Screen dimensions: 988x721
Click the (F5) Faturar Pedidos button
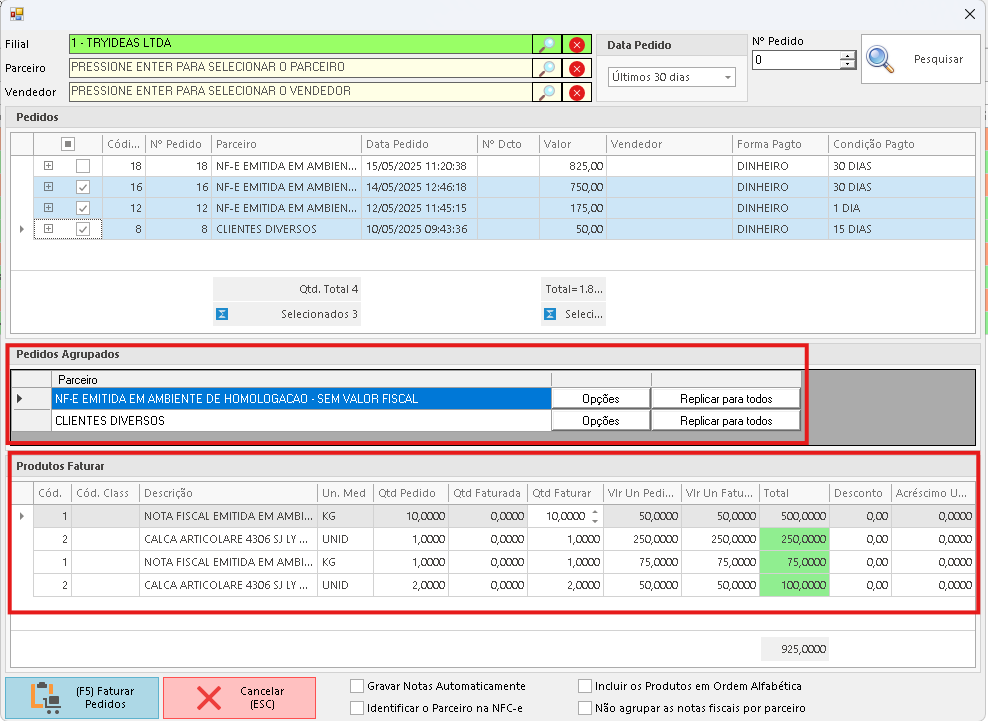coord(82,698)
